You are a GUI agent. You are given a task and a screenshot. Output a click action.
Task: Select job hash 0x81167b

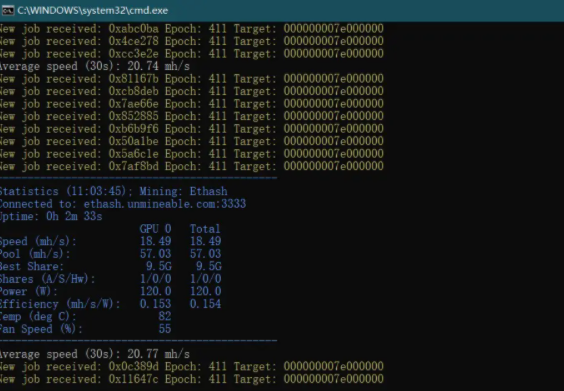pyautogui.click(x=133, y=79)
